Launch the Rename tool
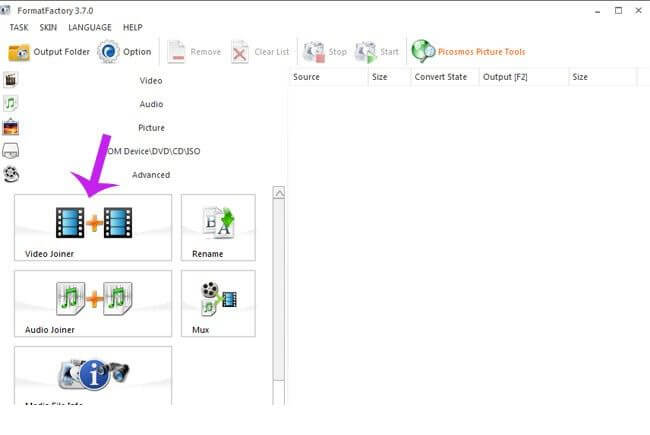This screenshot has height=435, width=650. click(x=217, y=227)
